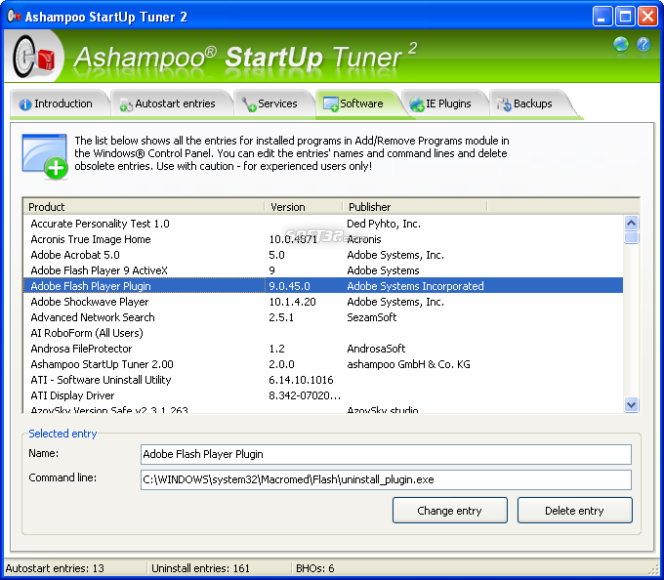Click the window icon on Software tab
This screenshot has height=580, width=664.
[x=331, y=104]
